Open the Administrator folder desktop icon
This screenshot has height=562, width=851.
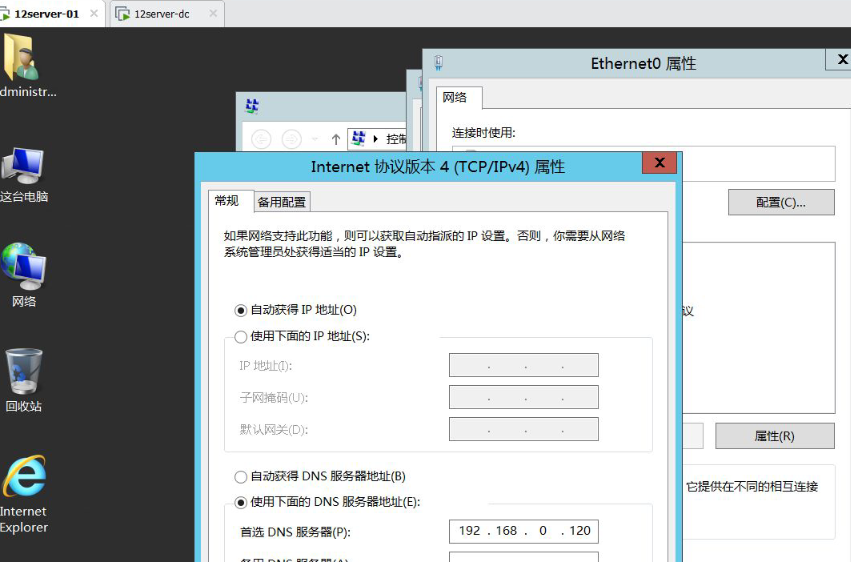[22, 60]
